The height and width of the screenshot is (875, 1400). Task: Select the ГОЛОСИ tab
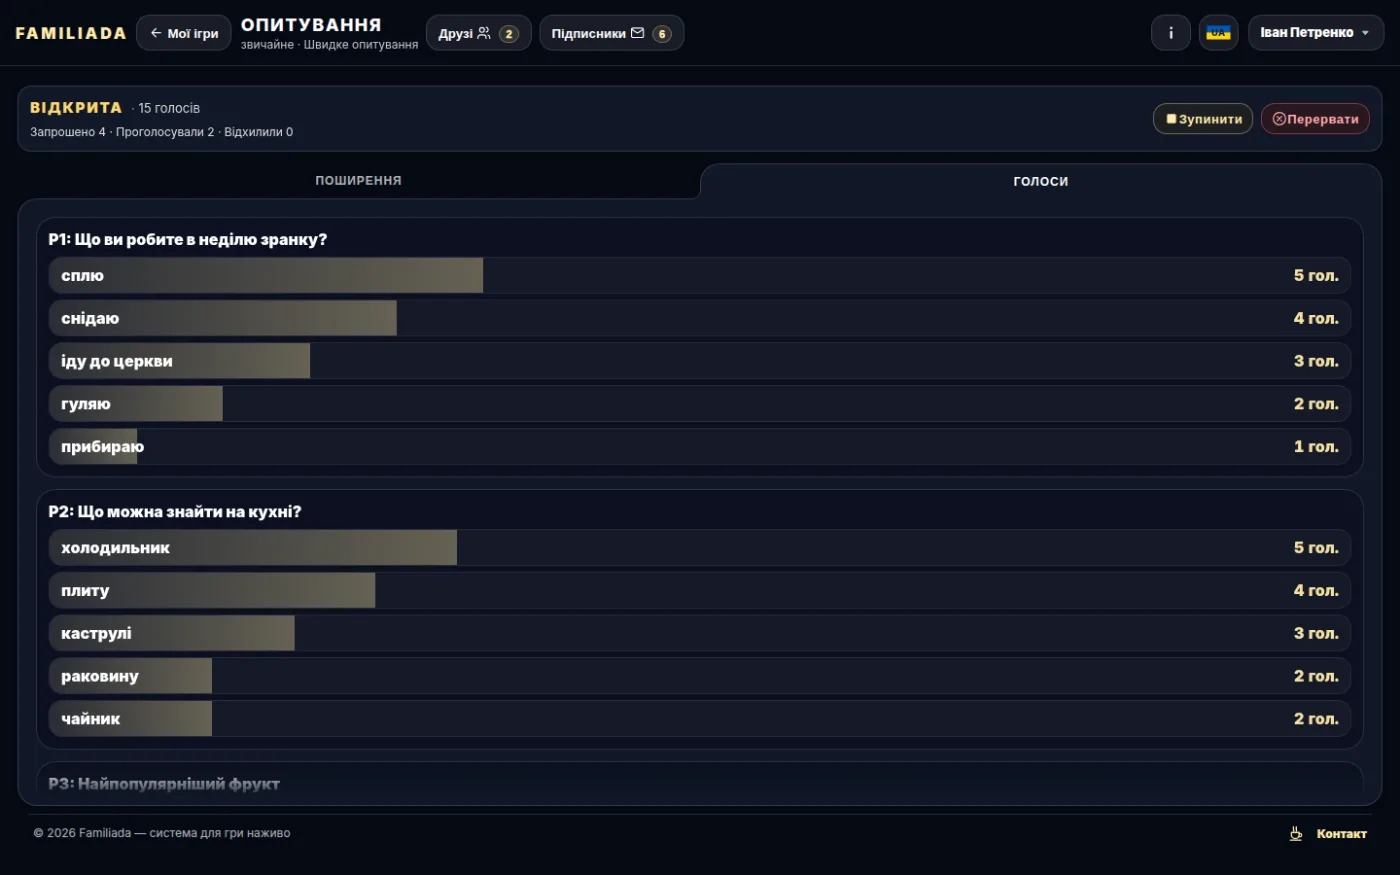tap(1041, 181)
